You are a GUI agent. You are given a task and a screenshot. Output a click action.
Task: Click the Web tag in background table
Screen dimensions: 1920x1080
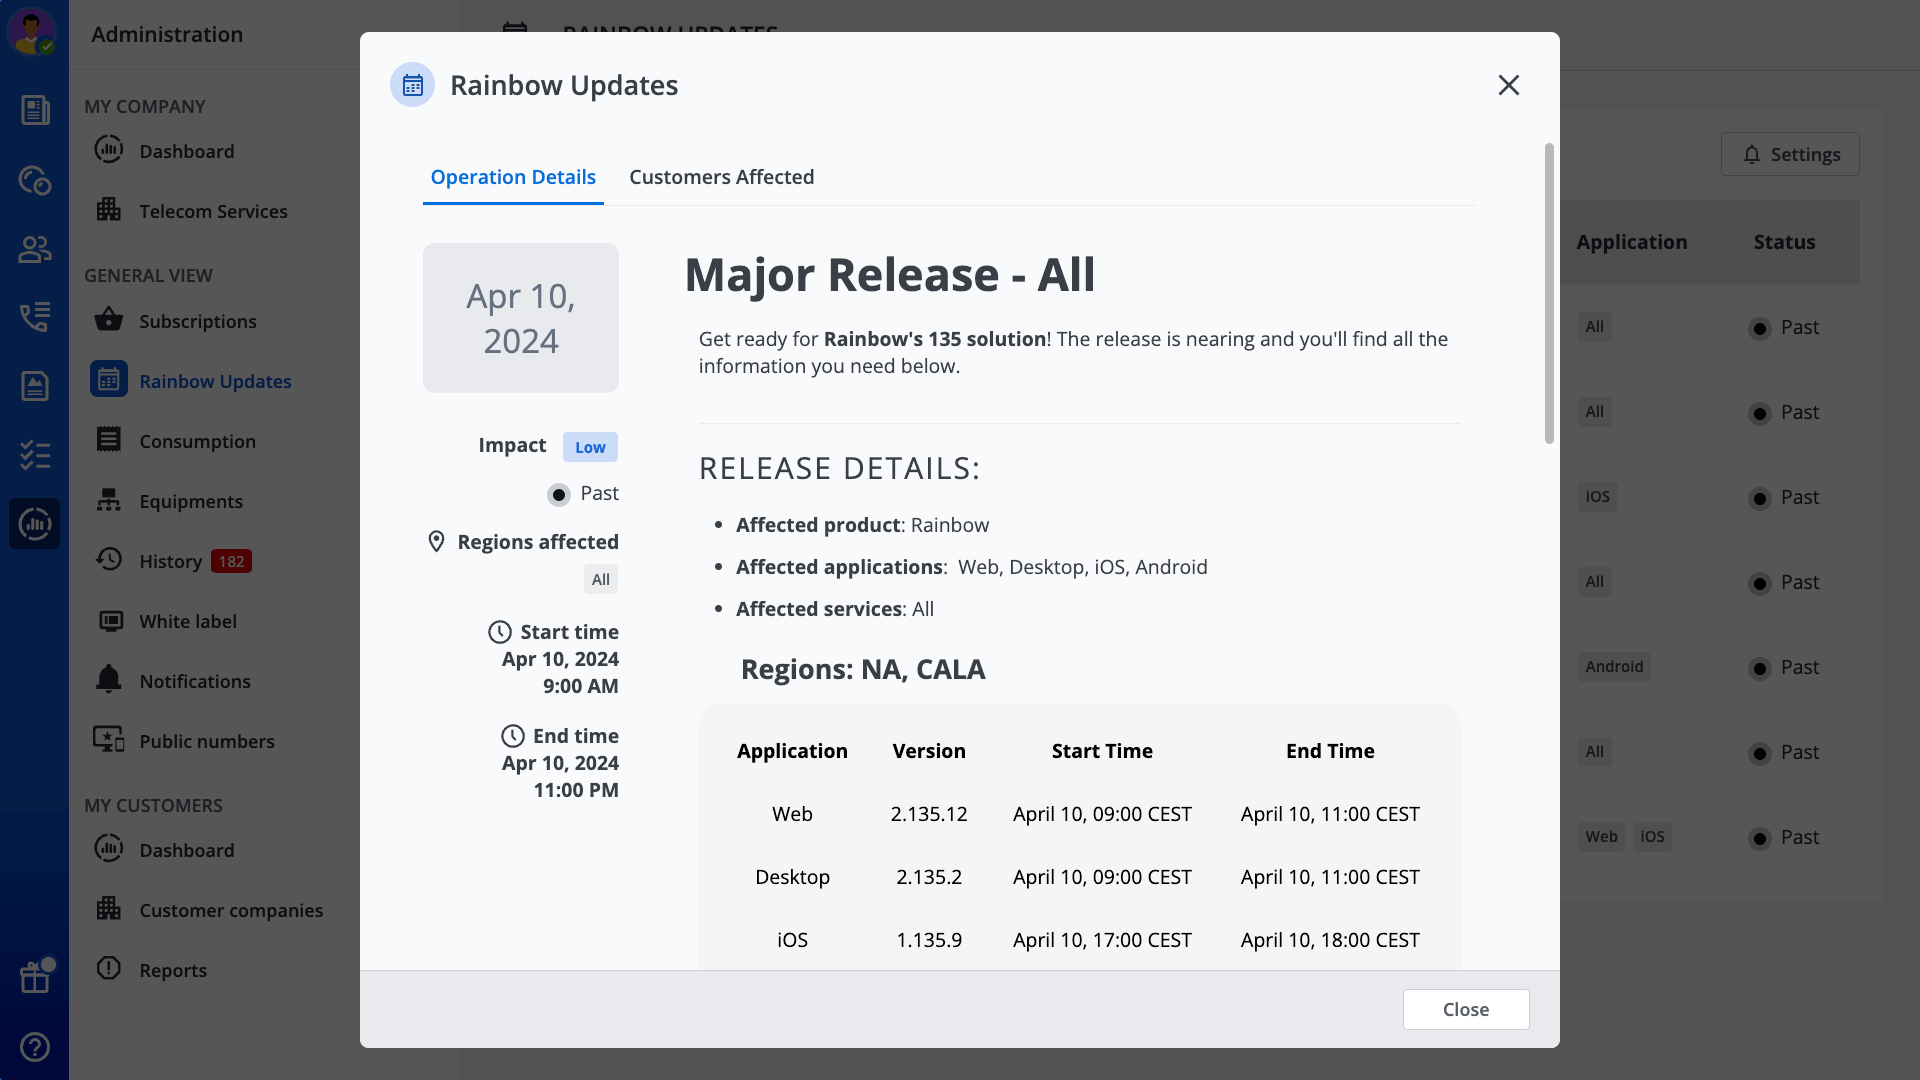point(1601,837)
